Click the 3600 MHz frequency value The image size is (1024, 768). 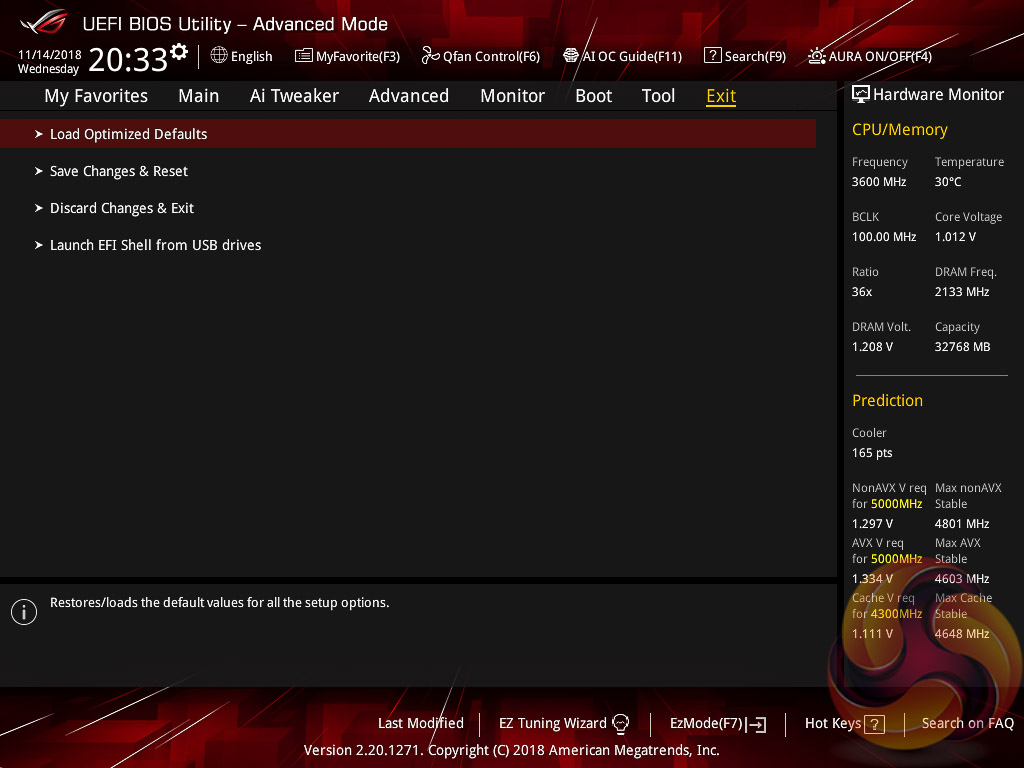tap(878, 182)
